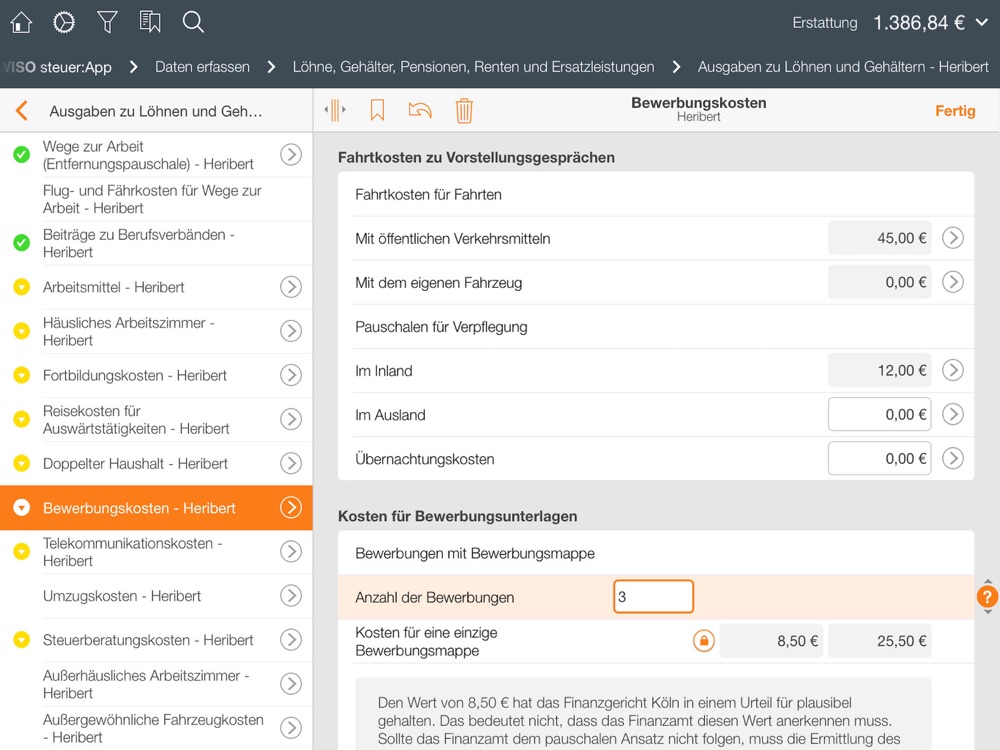The width and height of the screenshot is (1000, 750).
Task: Click the Fertig button
Action: tap(955, 111)
